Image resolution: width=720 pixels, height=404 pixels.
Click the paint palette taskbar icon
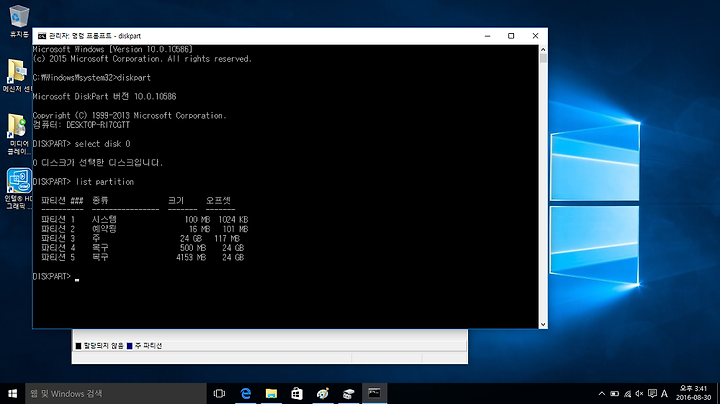tap(323, 393)
